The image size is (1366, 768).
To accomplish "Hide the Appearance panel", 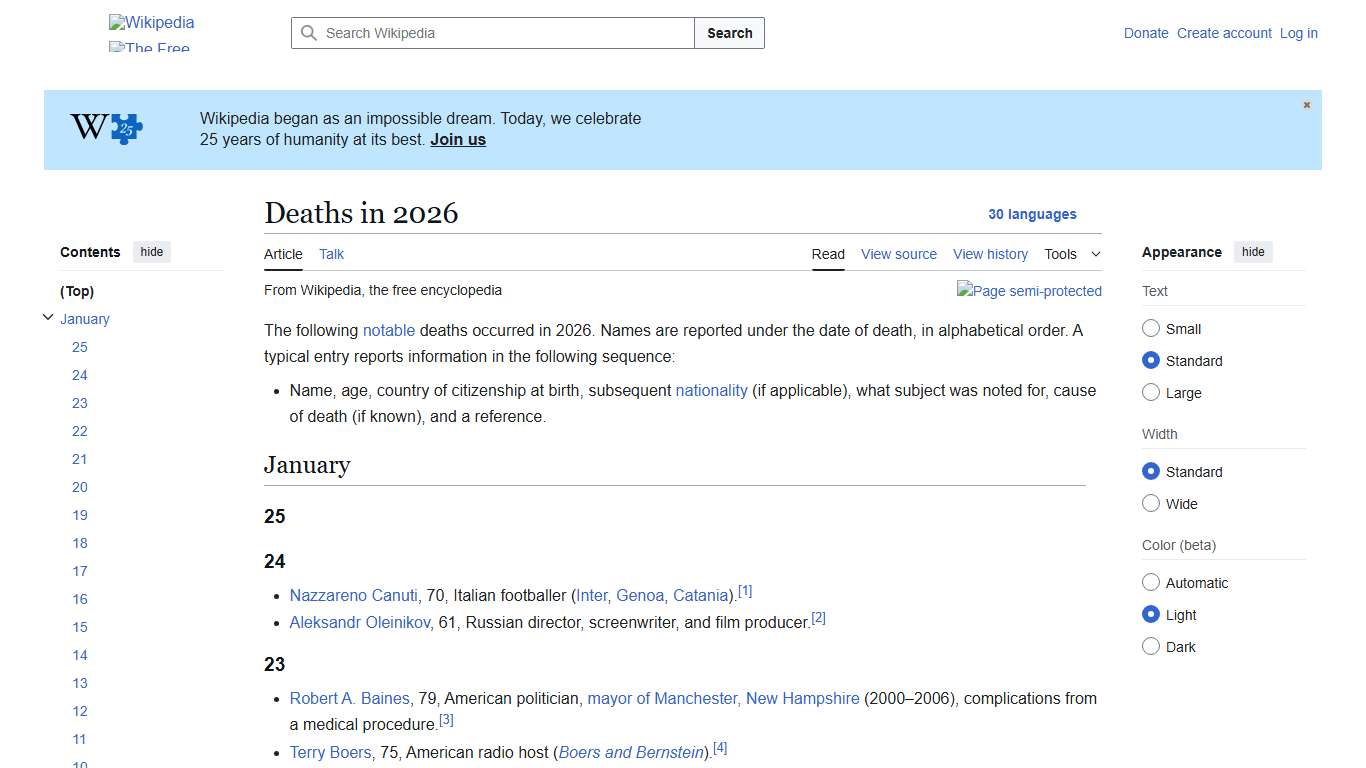I will click(1253, 251).
